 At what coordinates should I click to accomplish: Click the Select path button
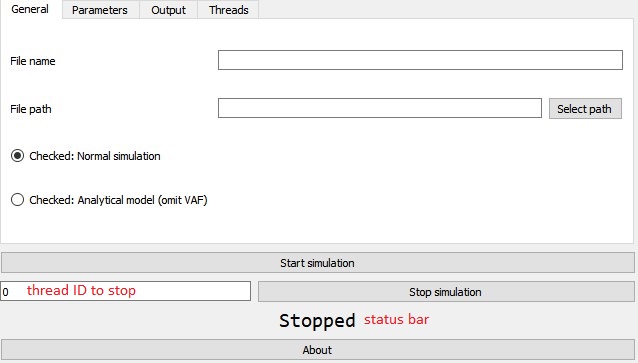click(x=585, y=109)
